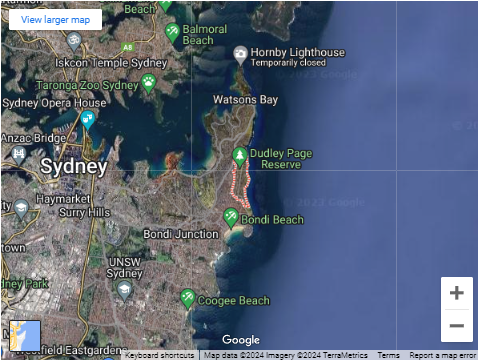Click the Iskcon Temple Sydney marker
Image resolution: width=478 pixels, height=360 pixels.
click(x=74, y=42)
